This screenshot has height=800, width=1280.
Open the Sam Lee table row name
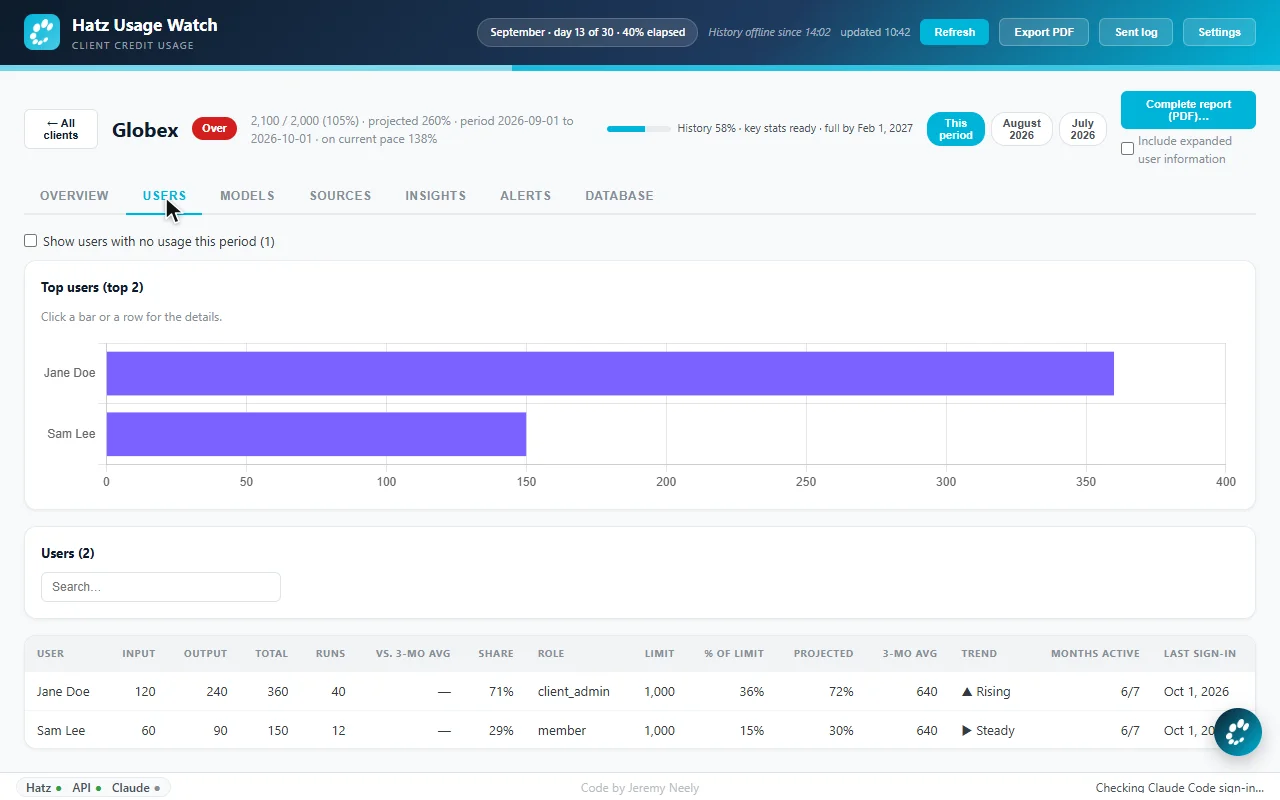pos(61,731)
